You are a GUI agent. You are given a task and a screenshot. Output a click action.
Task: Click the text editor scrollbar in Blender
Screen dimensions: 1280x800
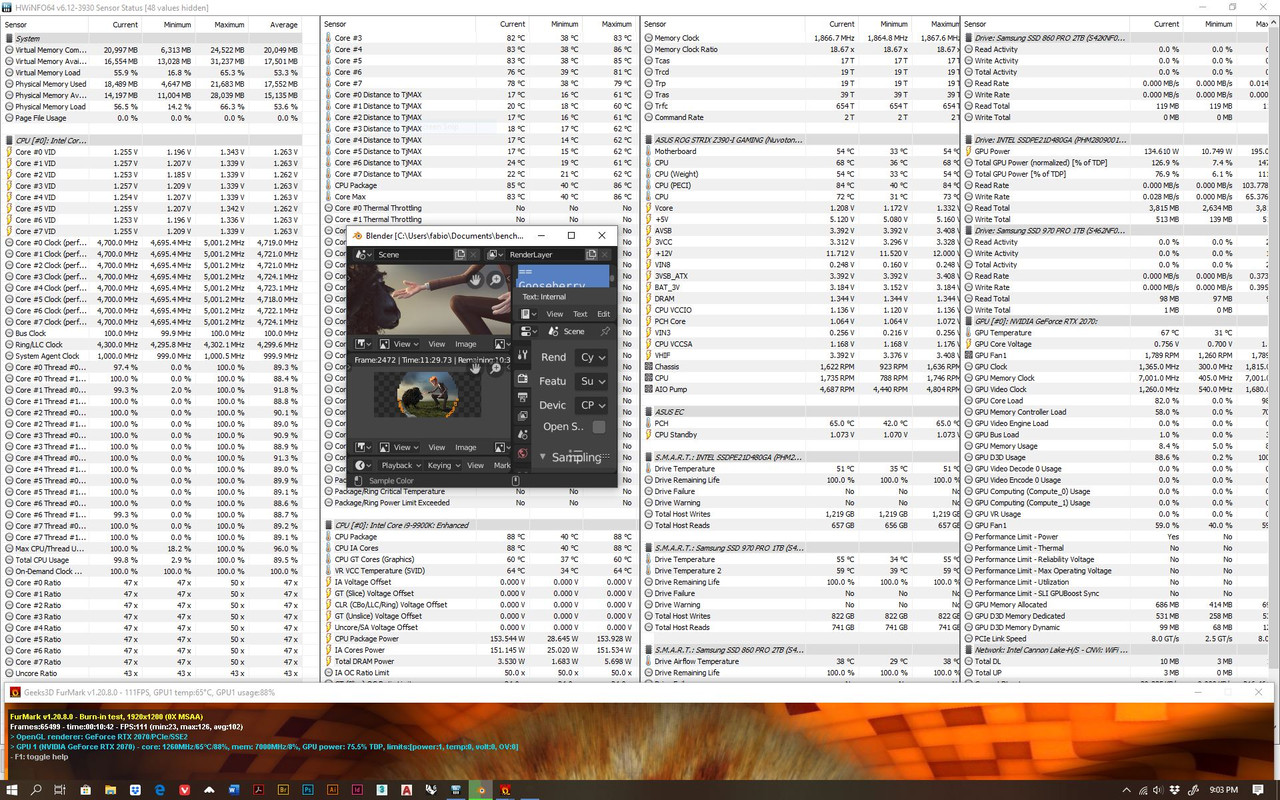(x=612, y=277)
